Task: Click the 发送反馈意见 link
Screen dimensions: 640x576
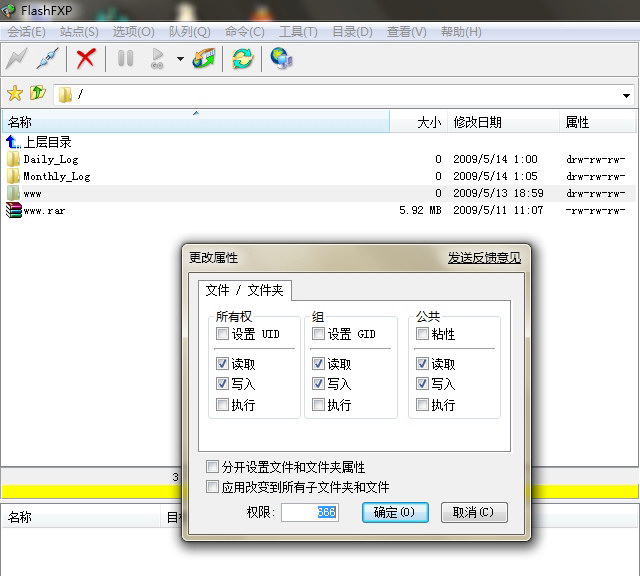Action: pyautogui.click(x=484, y=258)
